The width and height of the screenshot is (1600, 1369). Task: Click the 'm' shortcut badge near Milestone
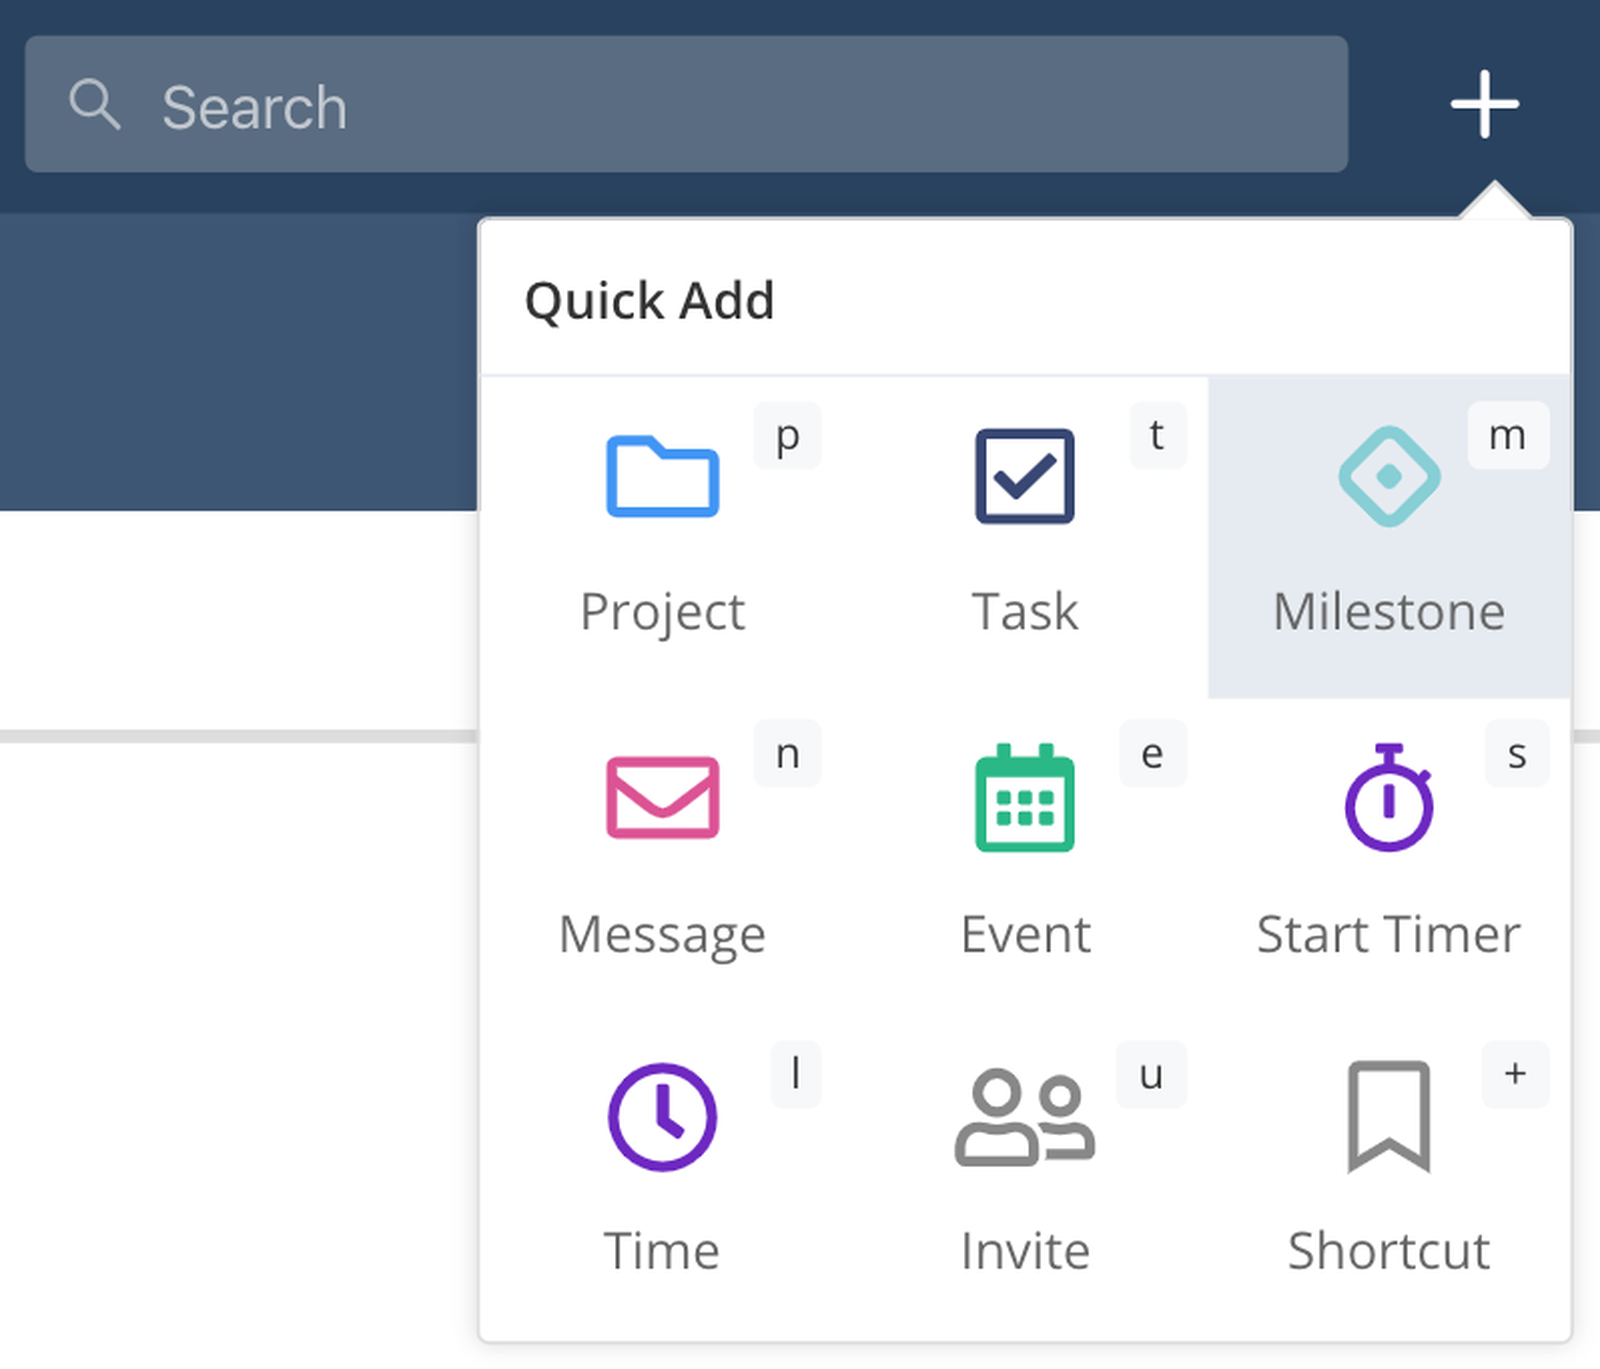1508,436
